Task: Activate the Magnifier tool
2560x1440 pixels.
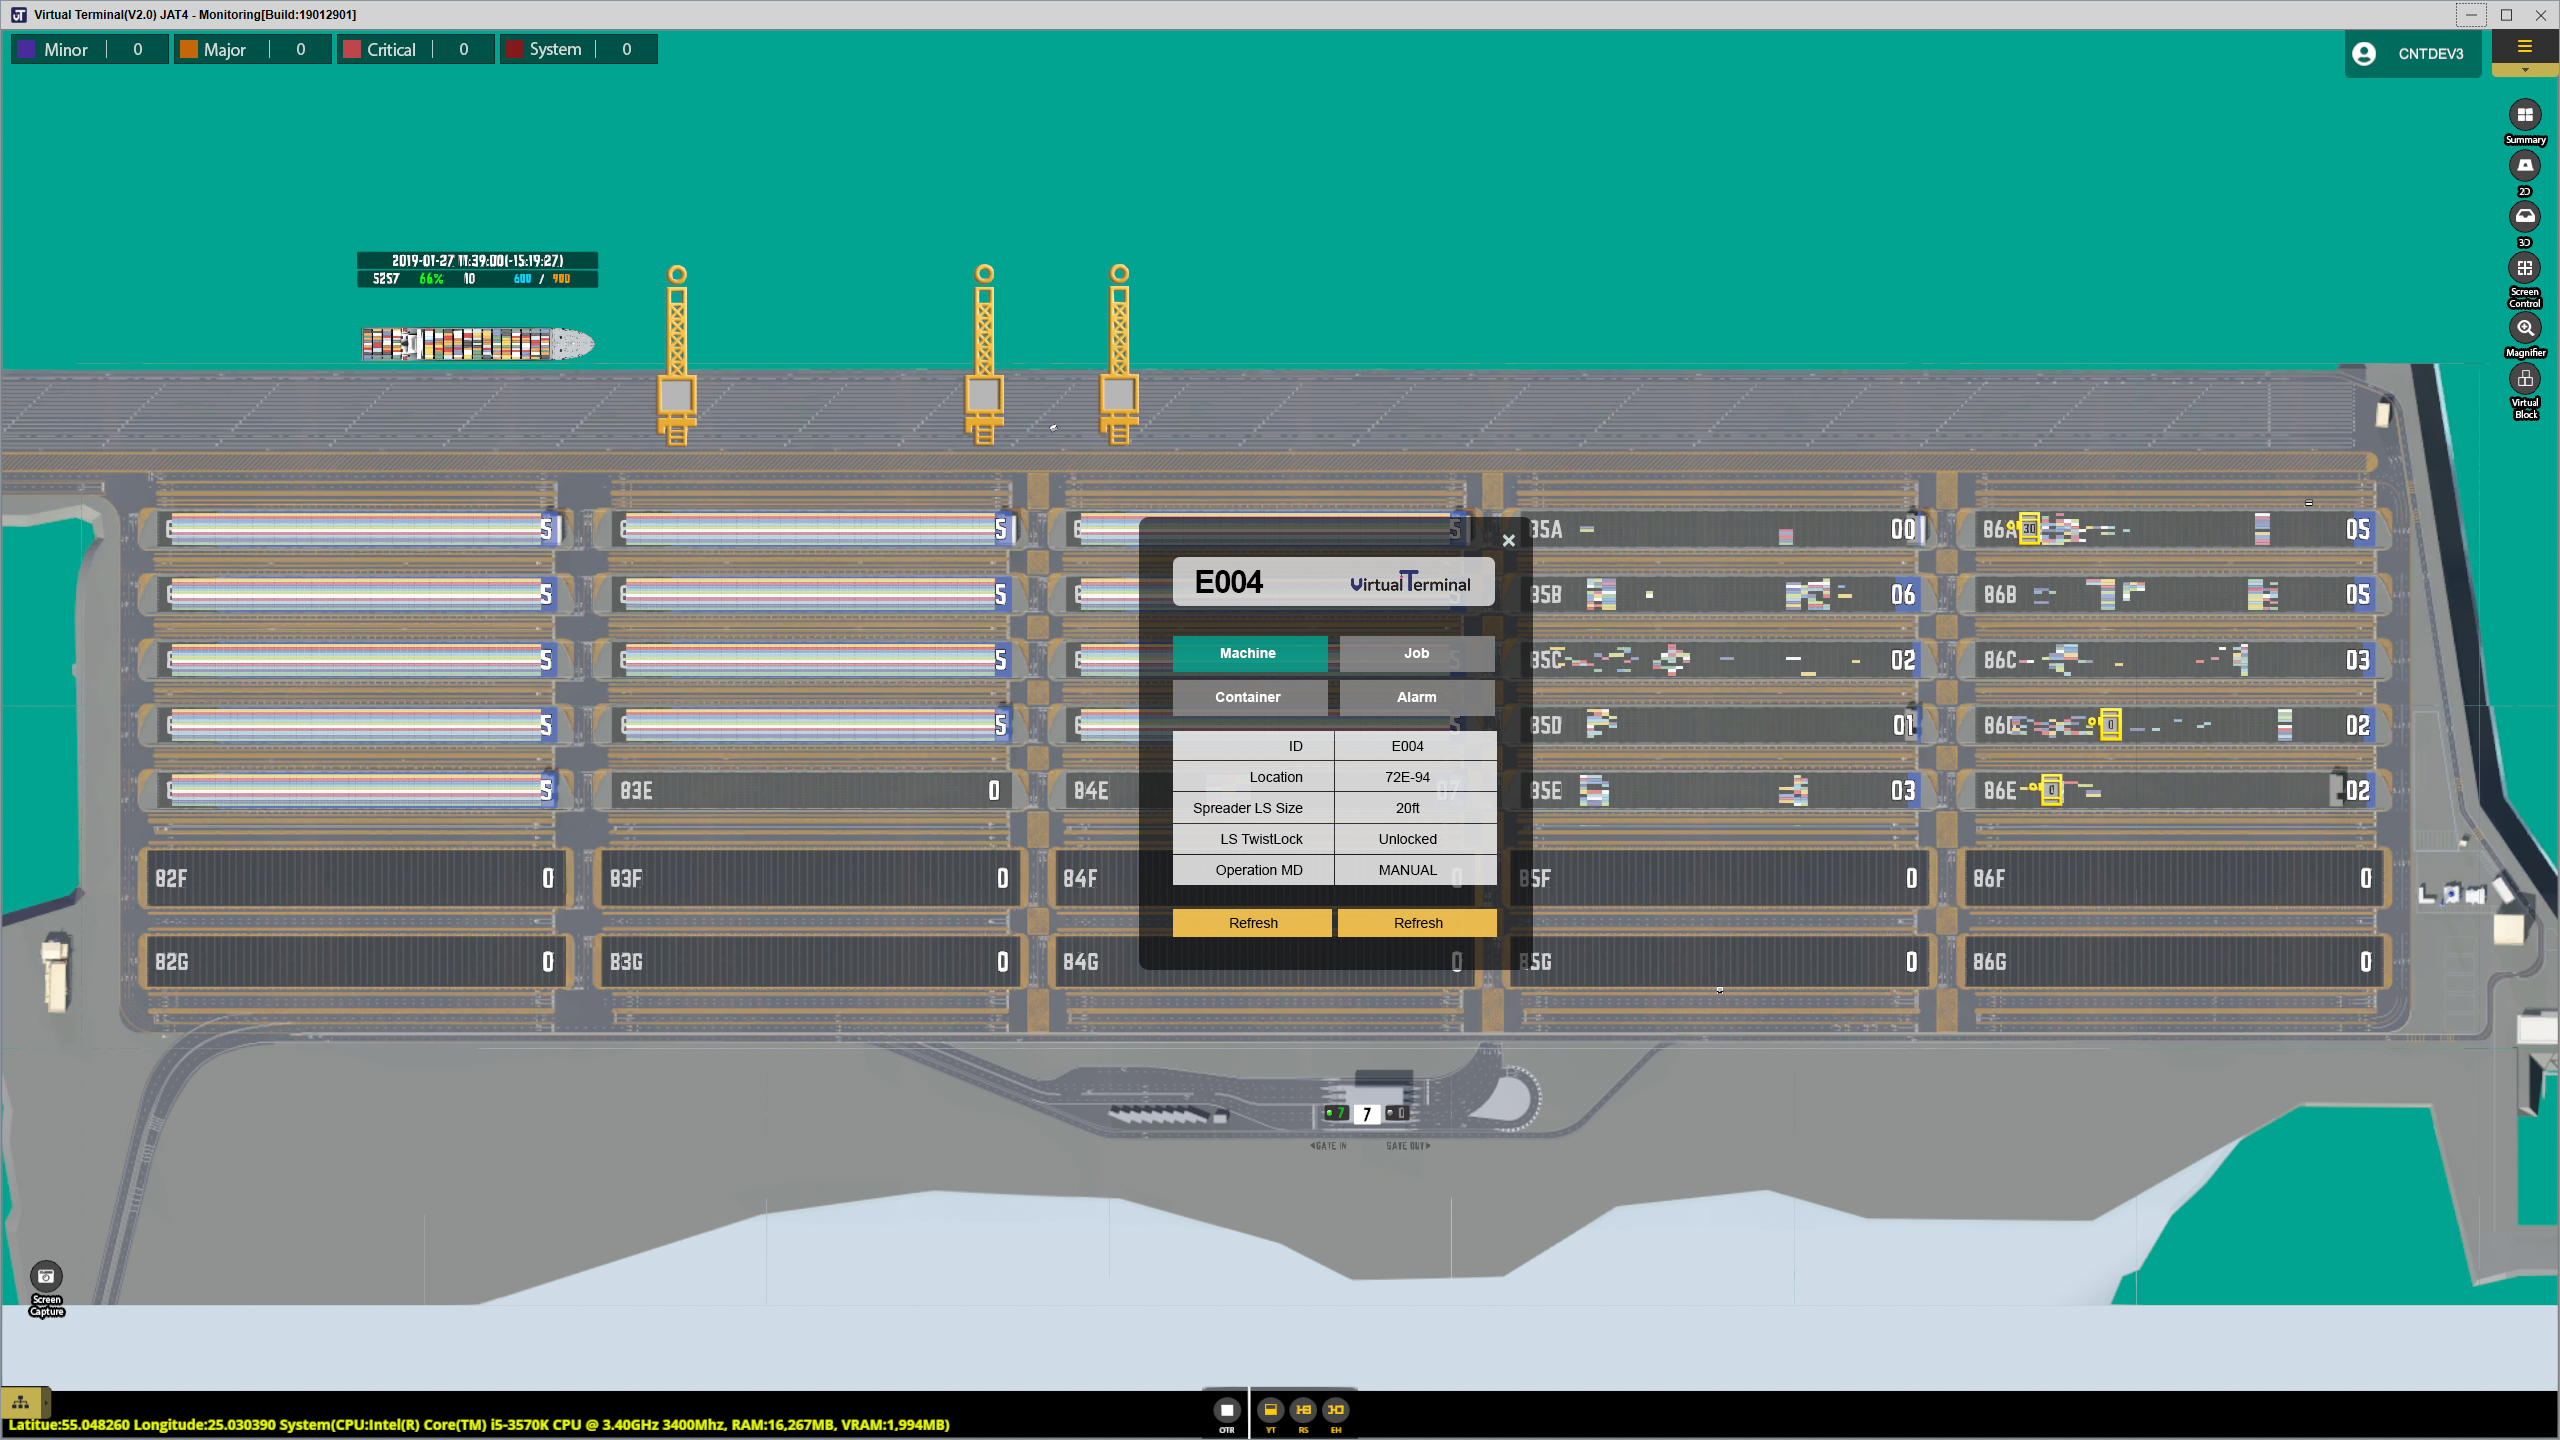Action: tap(2524, 328)
